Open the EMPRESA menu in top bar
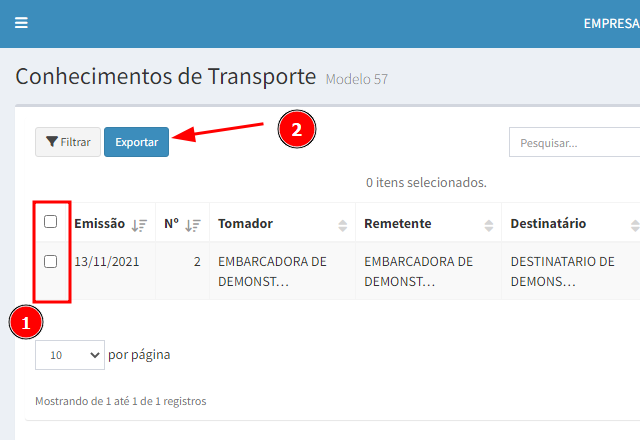Screen dimensions: 640x440 (610, 23)
